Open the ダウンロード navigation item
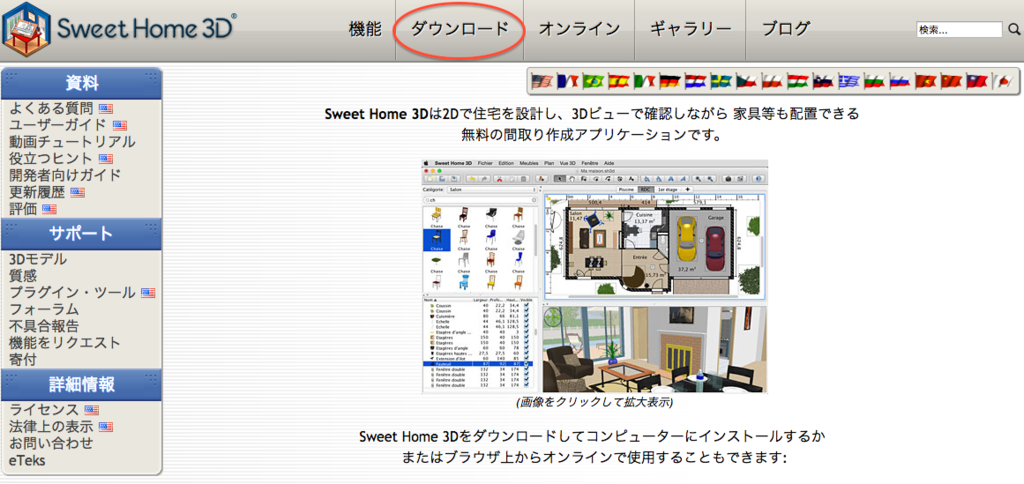This screenshot has width=1024, height=484. (459, 29)
